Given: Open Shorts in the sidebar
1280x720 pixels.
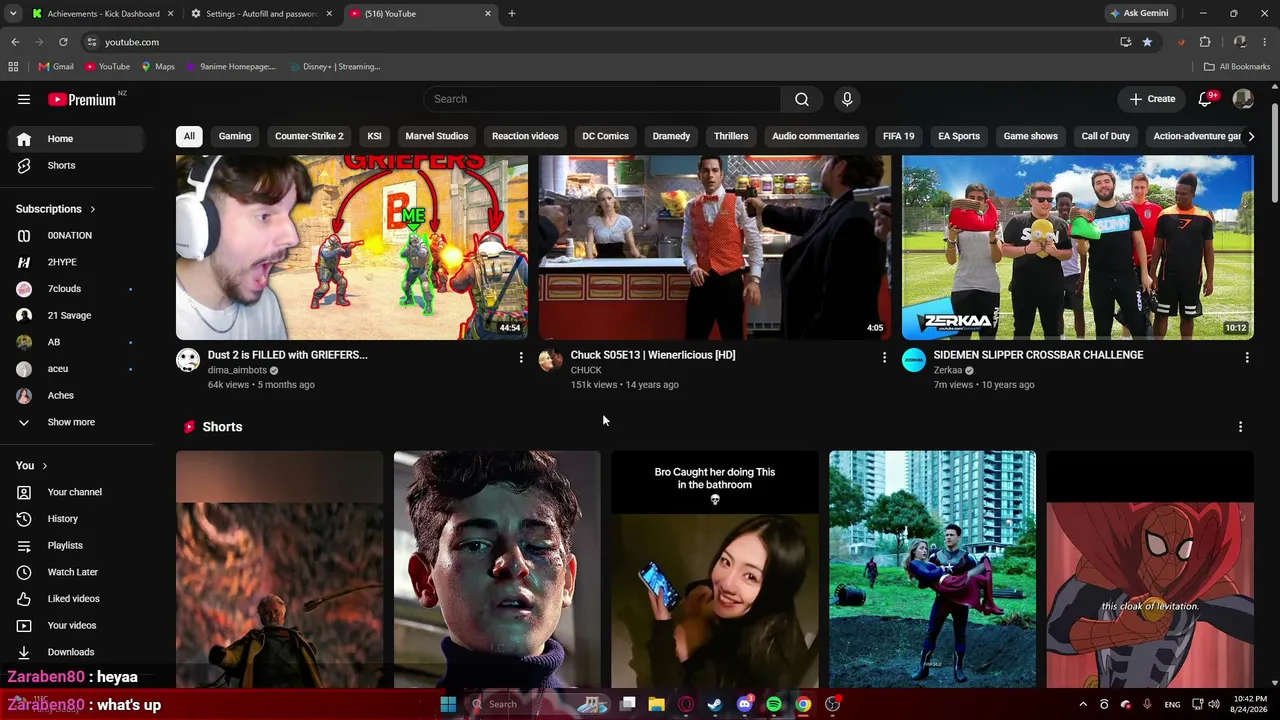Looking at the screenshot, I should pyautogui.click(x=78, y=165).
